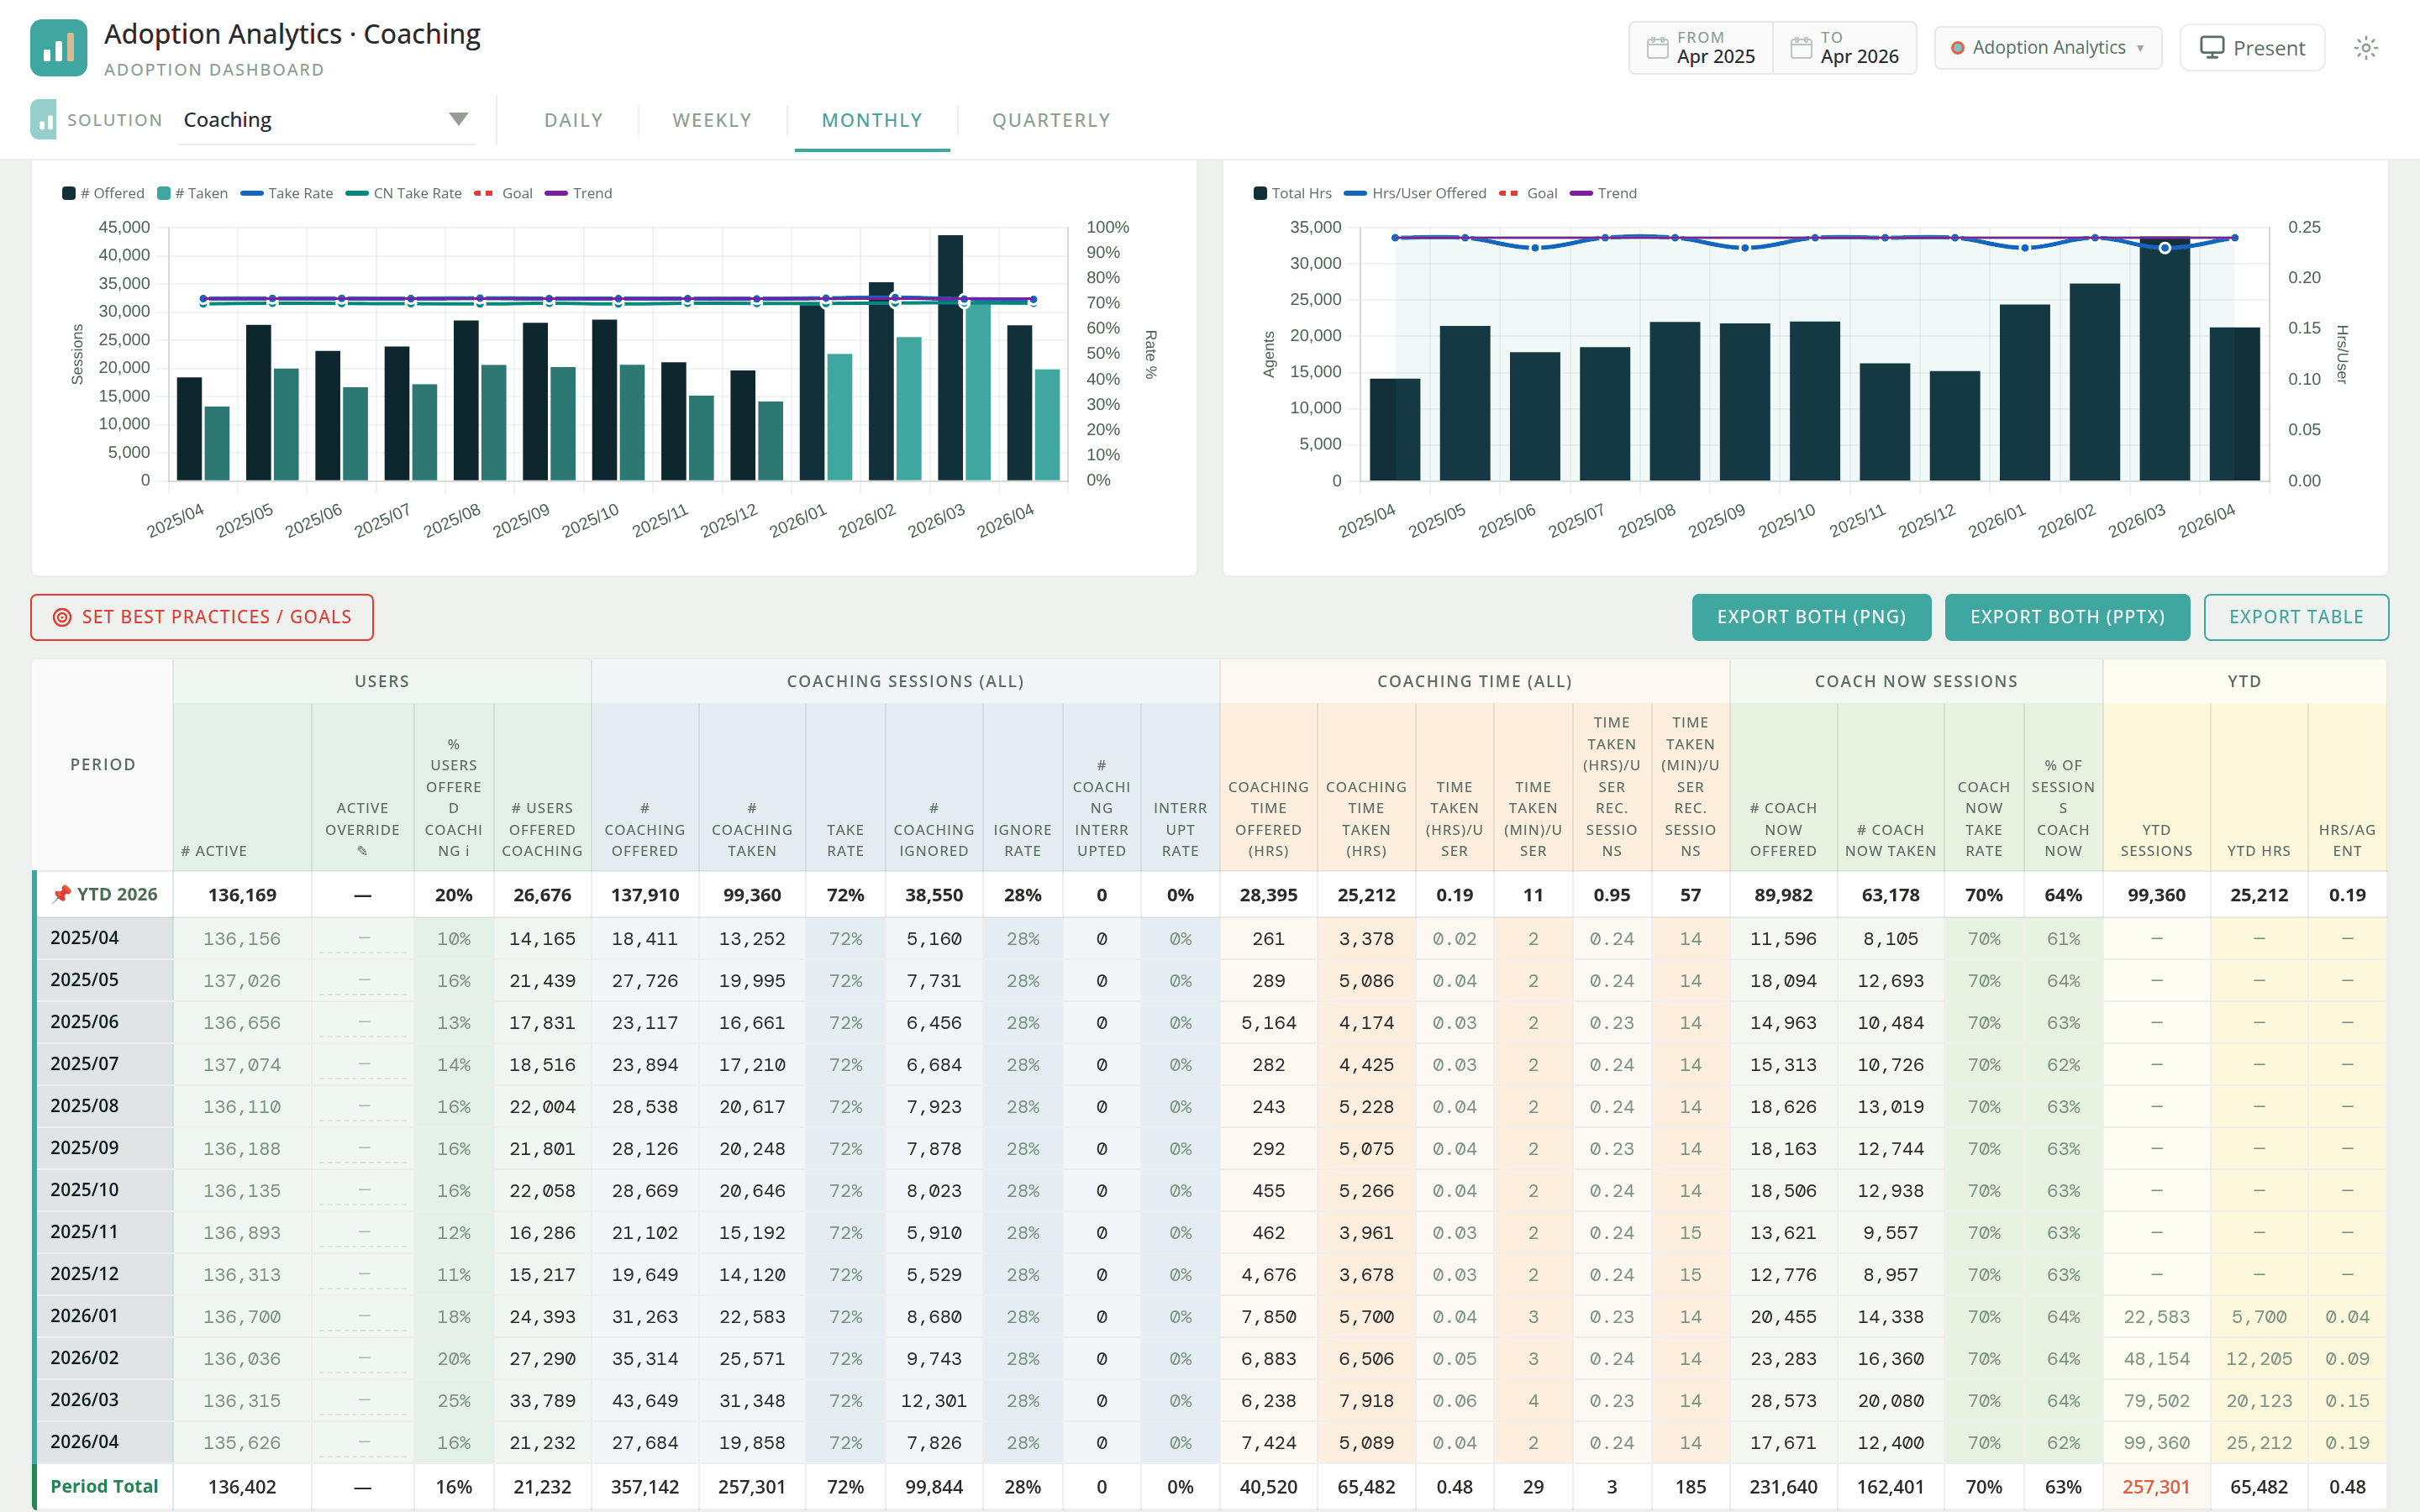Open the settings gear icon

[x=2365, y=48]
